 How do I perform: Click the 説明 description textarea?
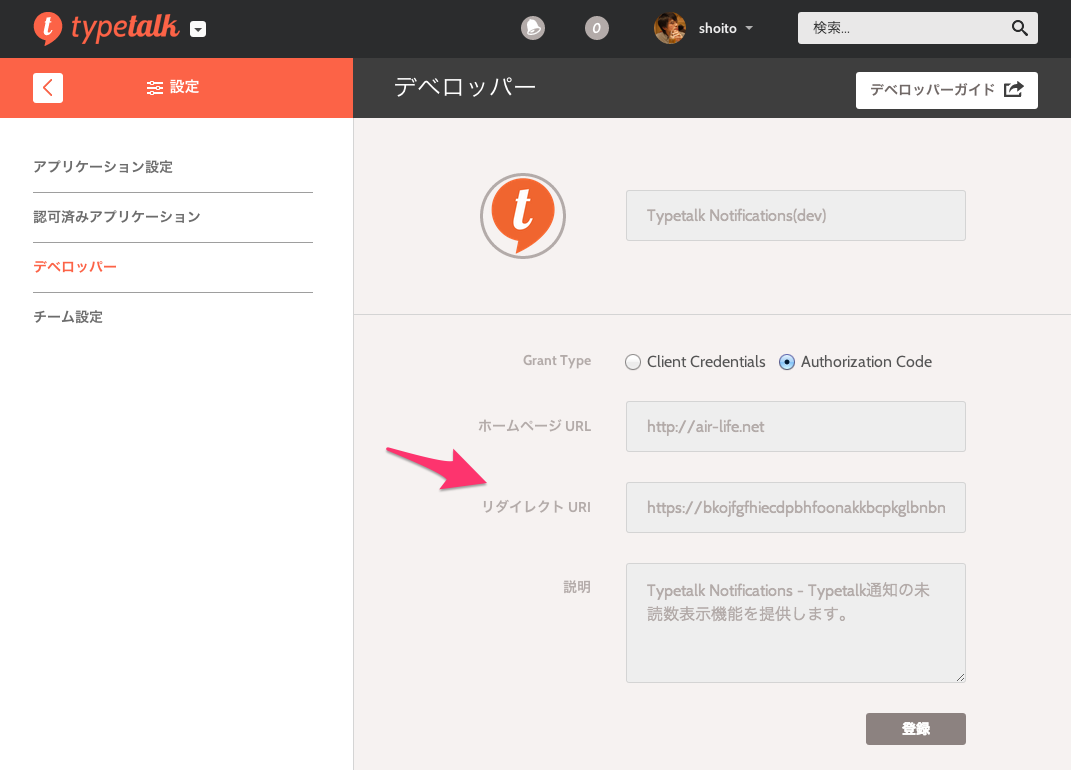click(x=796, y=623)
